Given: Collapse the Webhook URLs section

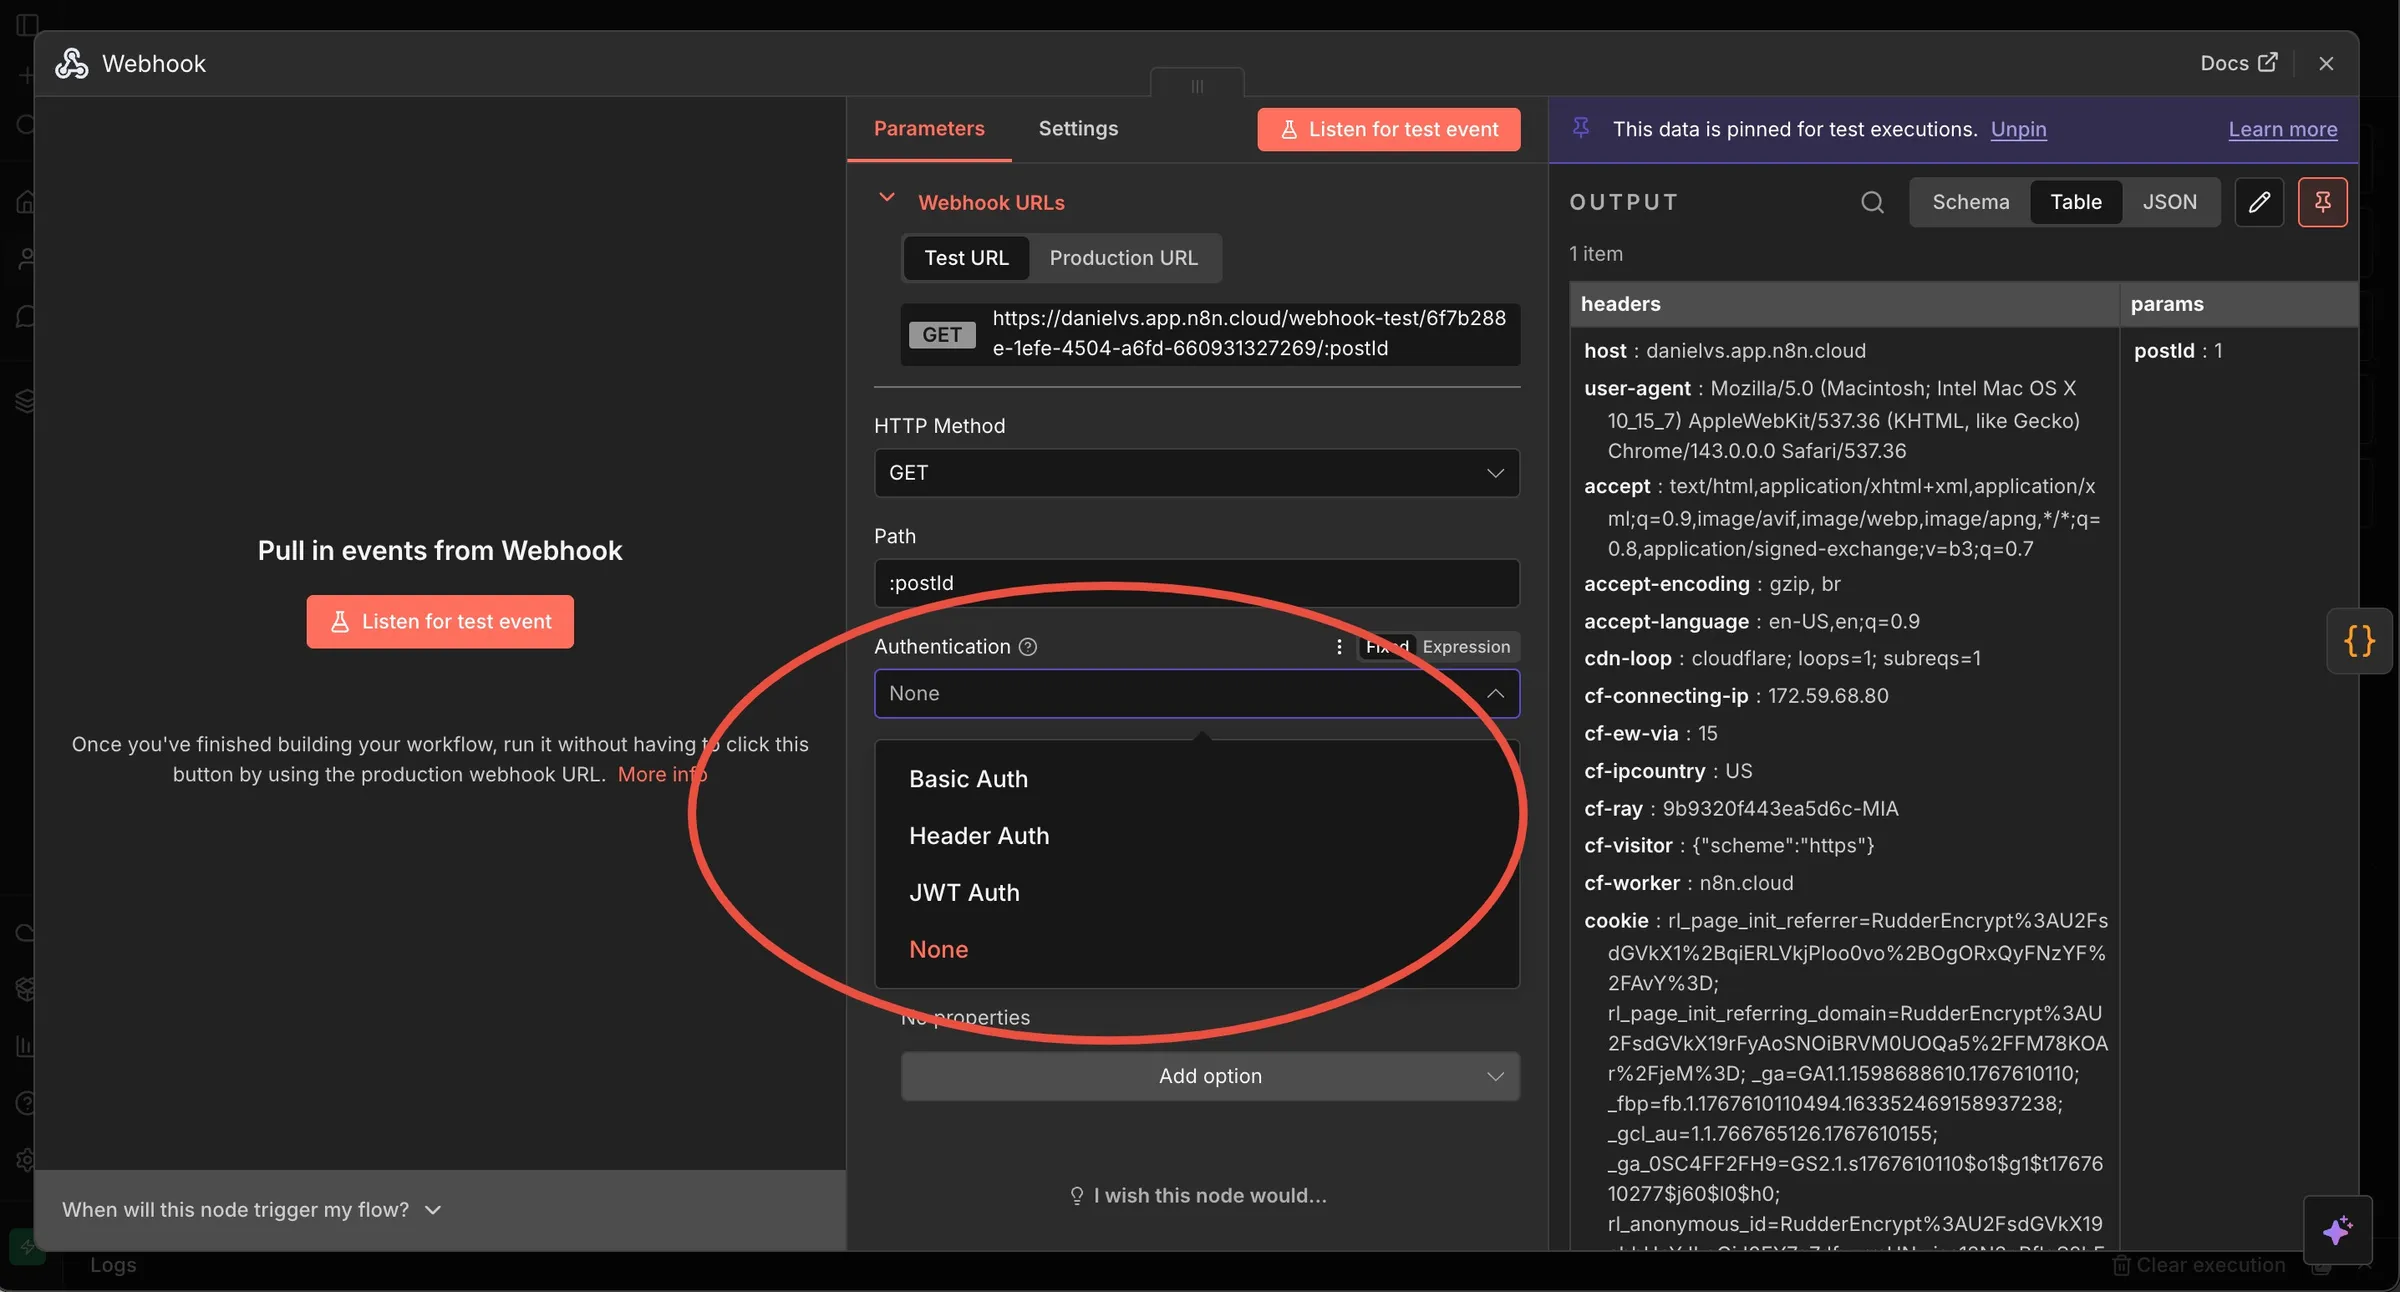Looking at the screenshot, I should pyautogui.click(x=886, y=198).
